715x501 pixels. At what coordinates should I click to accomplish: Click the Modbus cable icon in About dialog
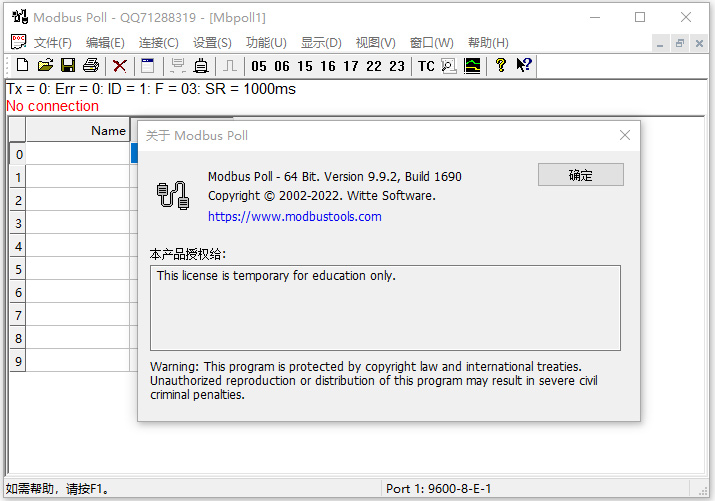pos(173,195)
